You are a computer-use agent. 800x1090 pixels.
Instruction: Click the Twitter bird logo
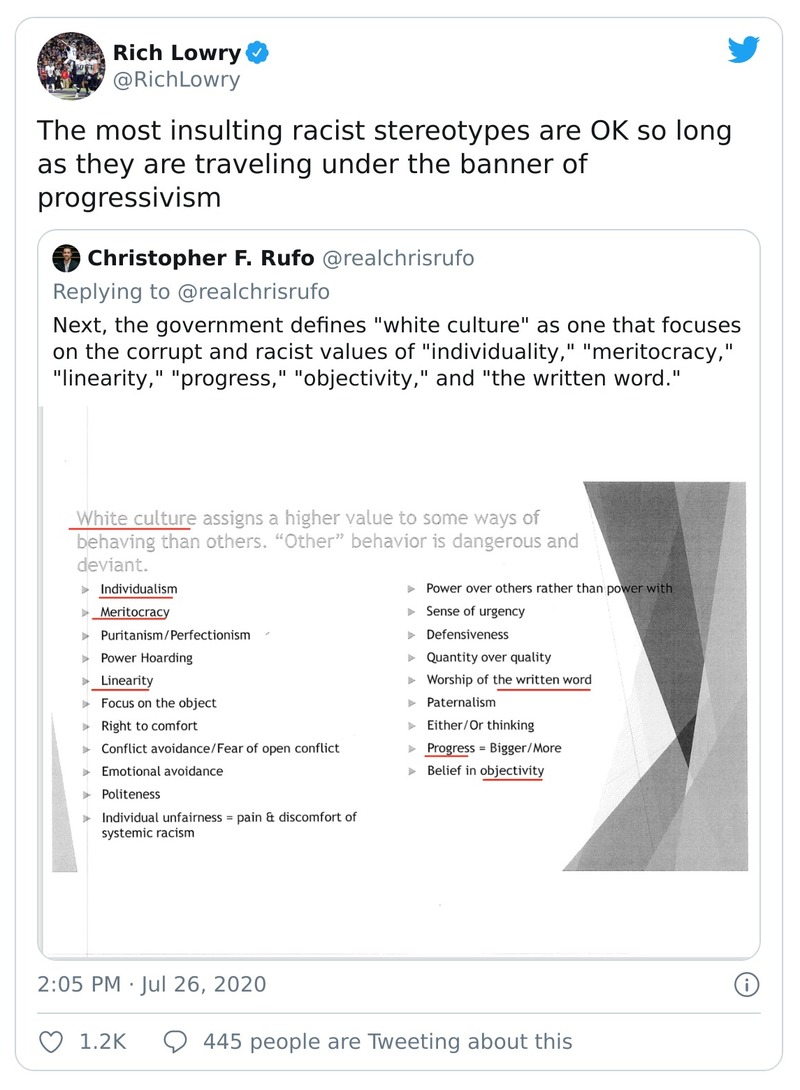[x=744, y=50]
